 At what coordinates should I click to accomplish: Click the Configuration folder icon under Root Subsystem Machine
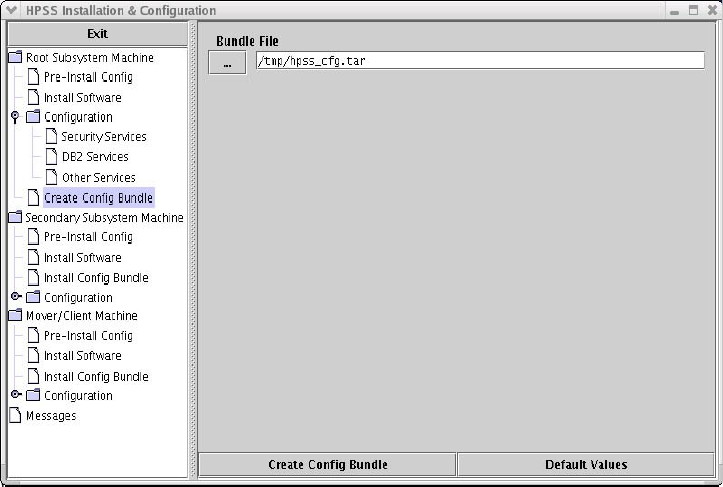(33, 117)
